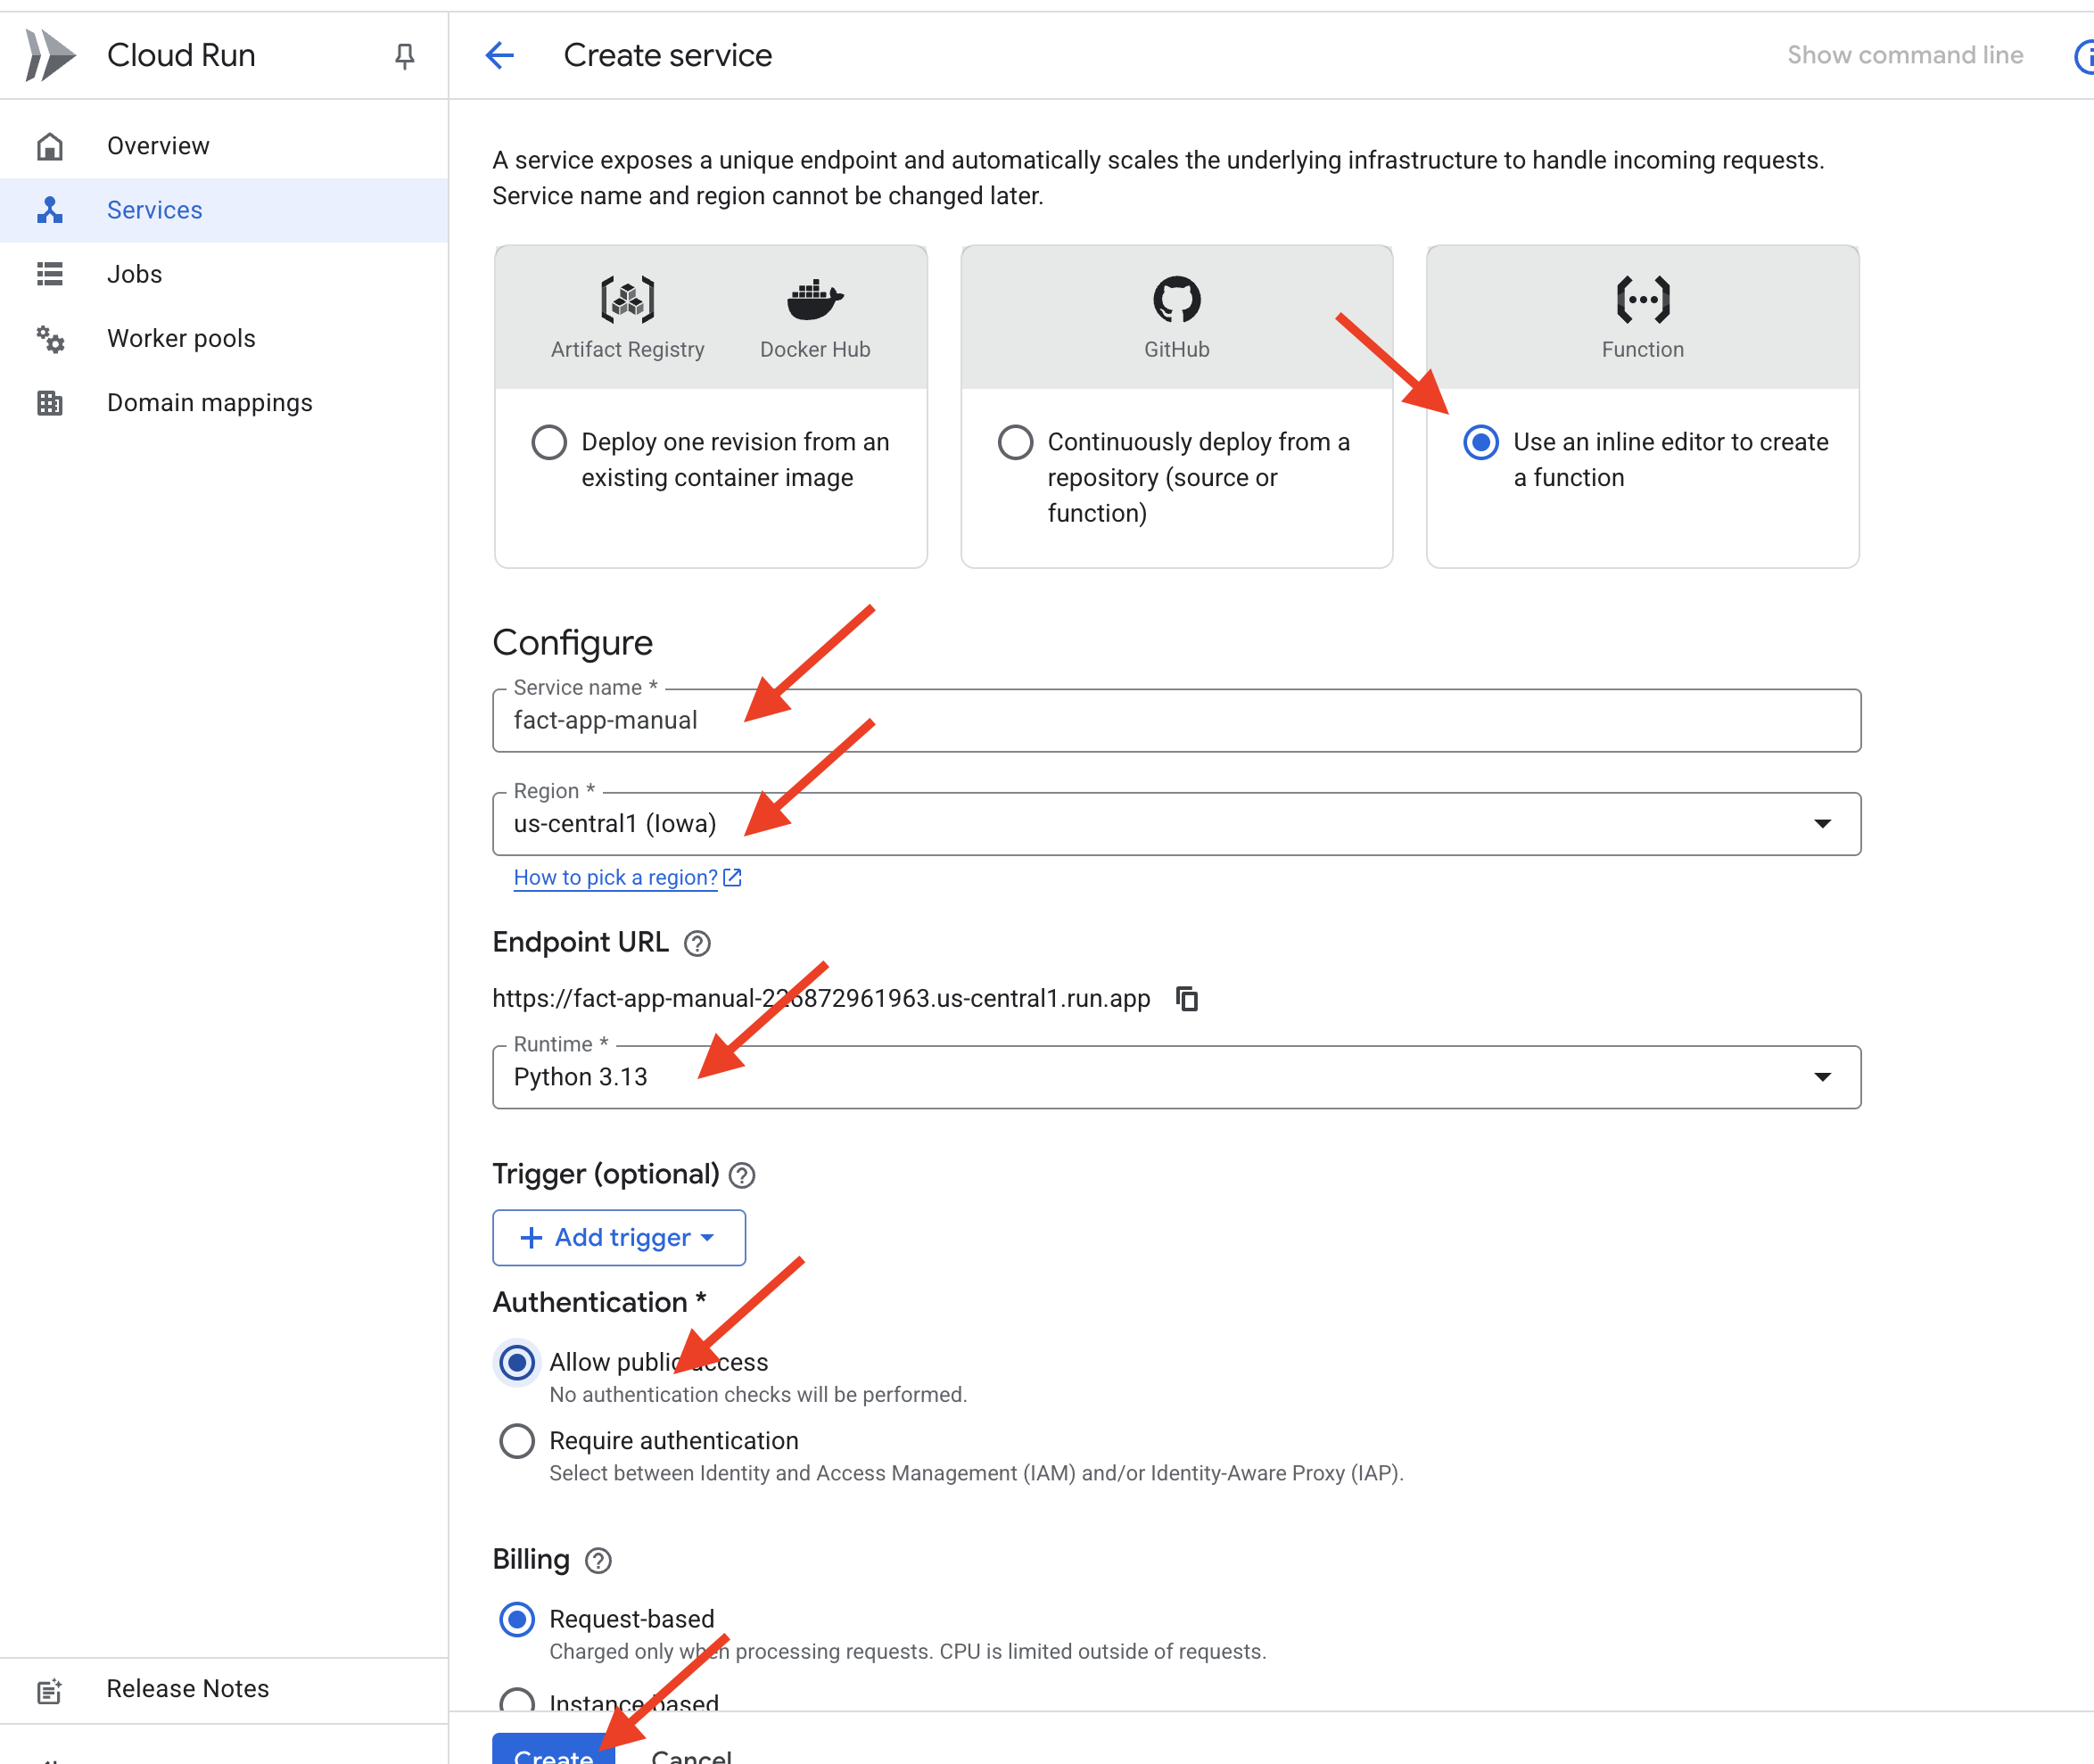
Task: Click Show command line
Action: [1904, 55]
